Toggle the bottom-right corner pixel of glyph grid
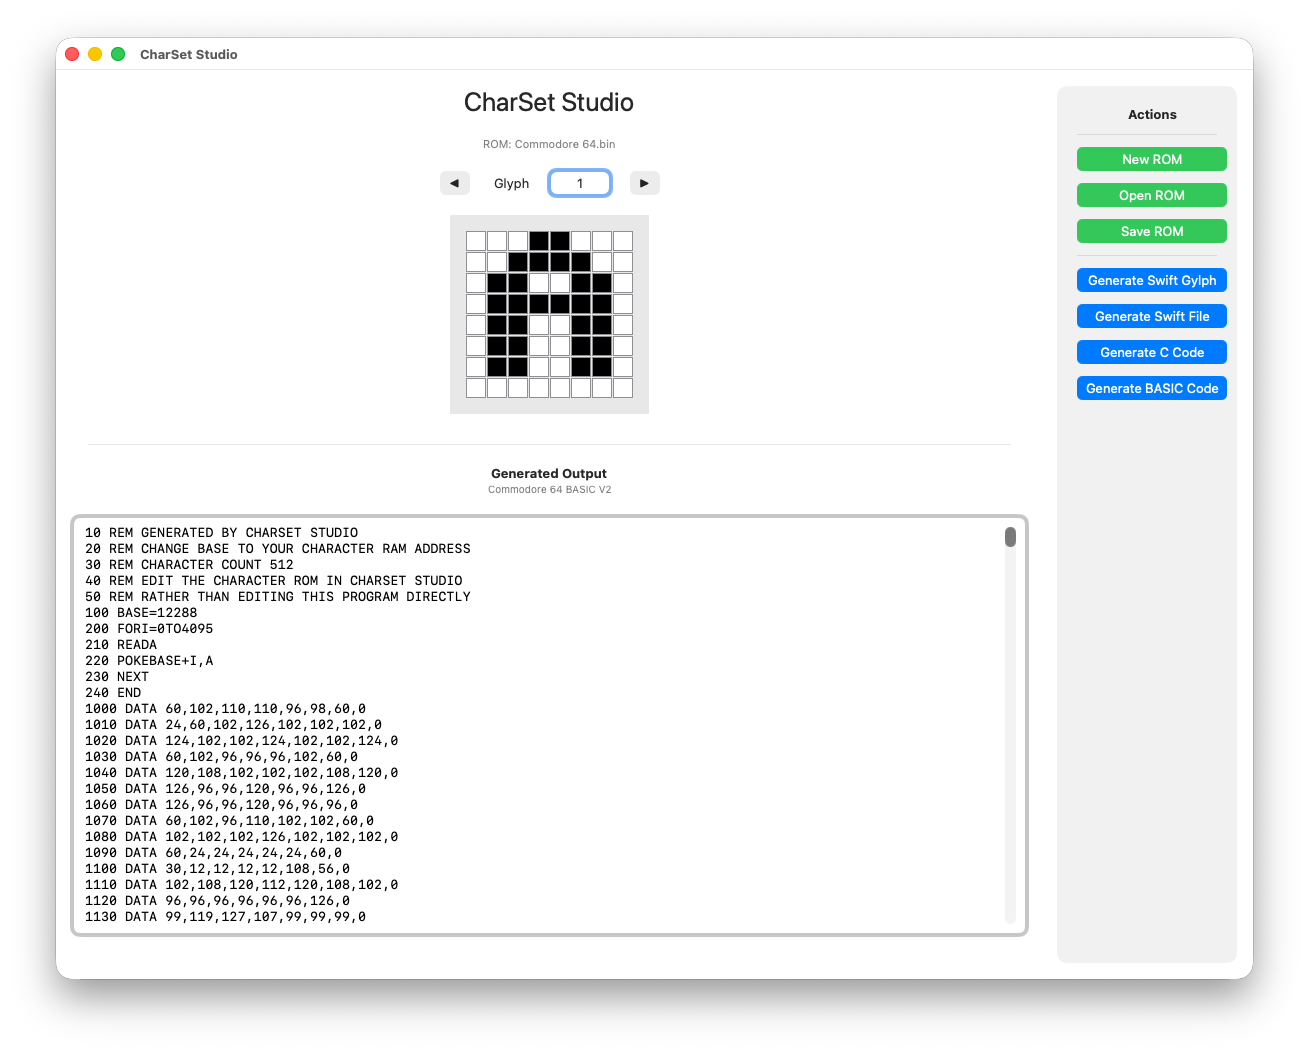 tap(623, 388)
